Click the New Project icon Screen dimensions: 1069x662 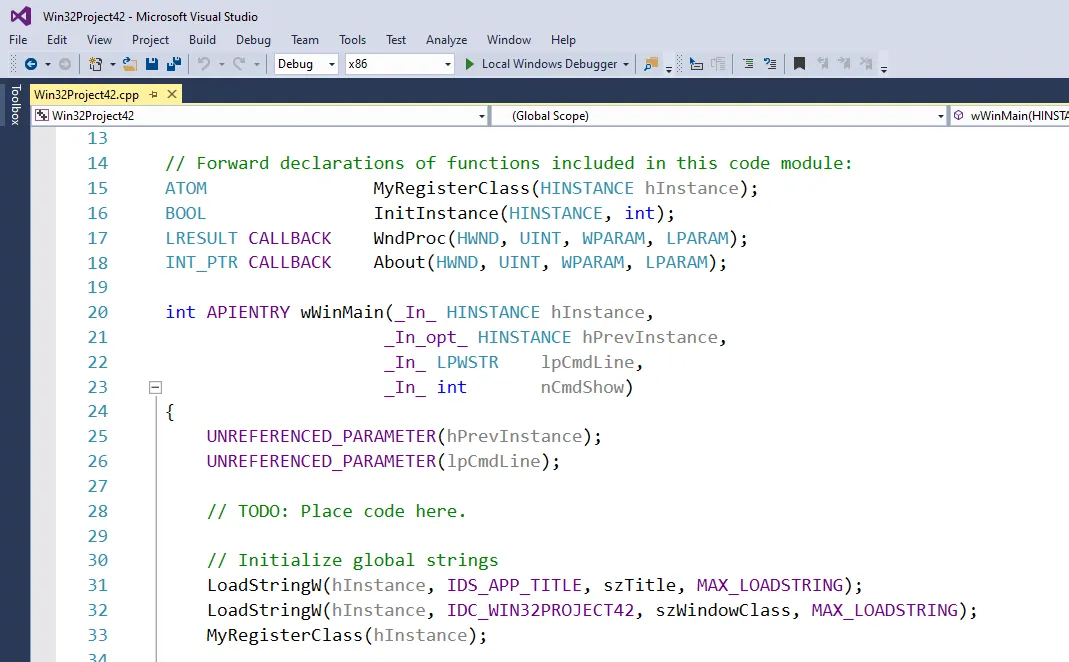(95, 64)
